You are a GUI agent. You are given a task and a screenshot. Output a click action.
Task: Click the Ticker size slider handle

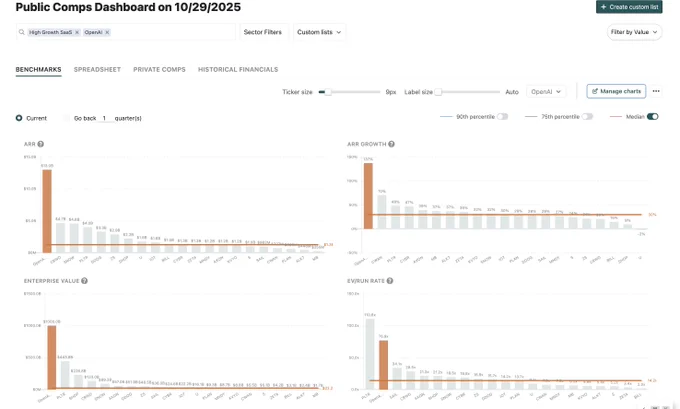point(328,92)
